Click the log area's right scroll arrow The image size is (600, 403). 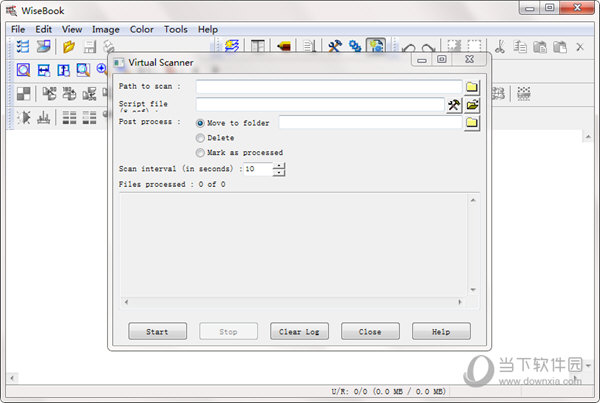(460, 302)
